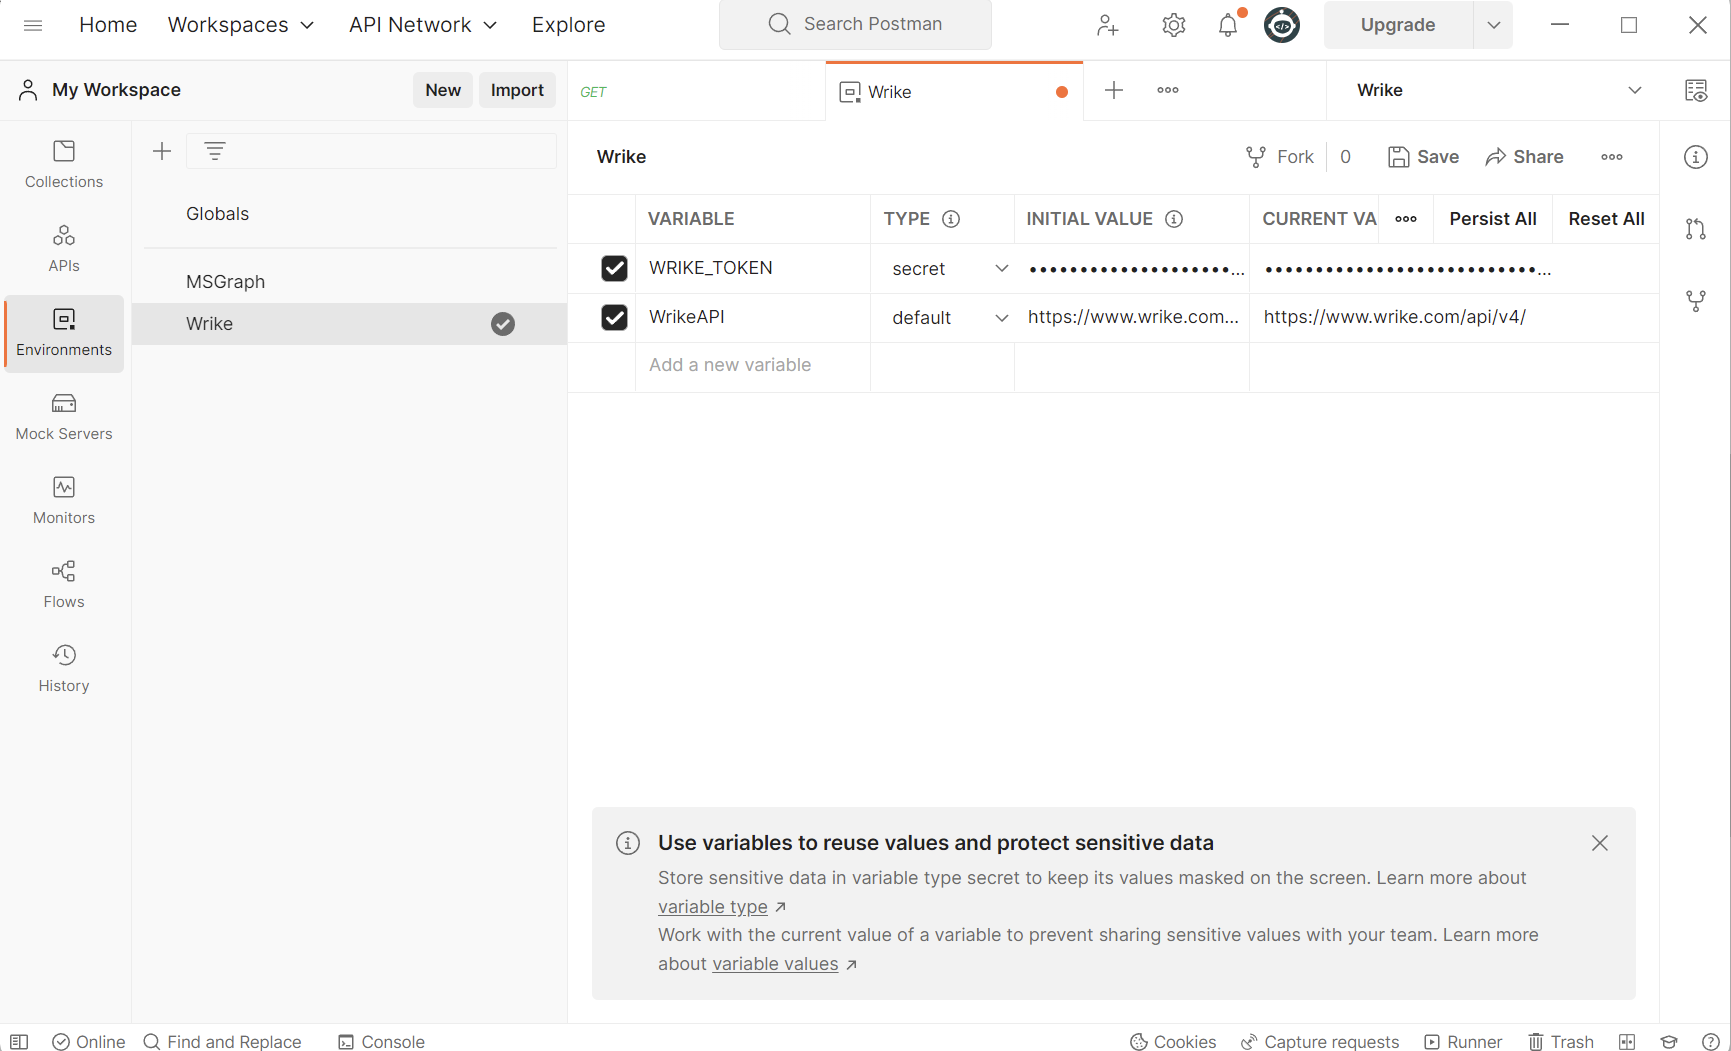Open more actions ellipsis beside Share
Screen dimensions: 1731x1051
click(x=1612, y=157)
